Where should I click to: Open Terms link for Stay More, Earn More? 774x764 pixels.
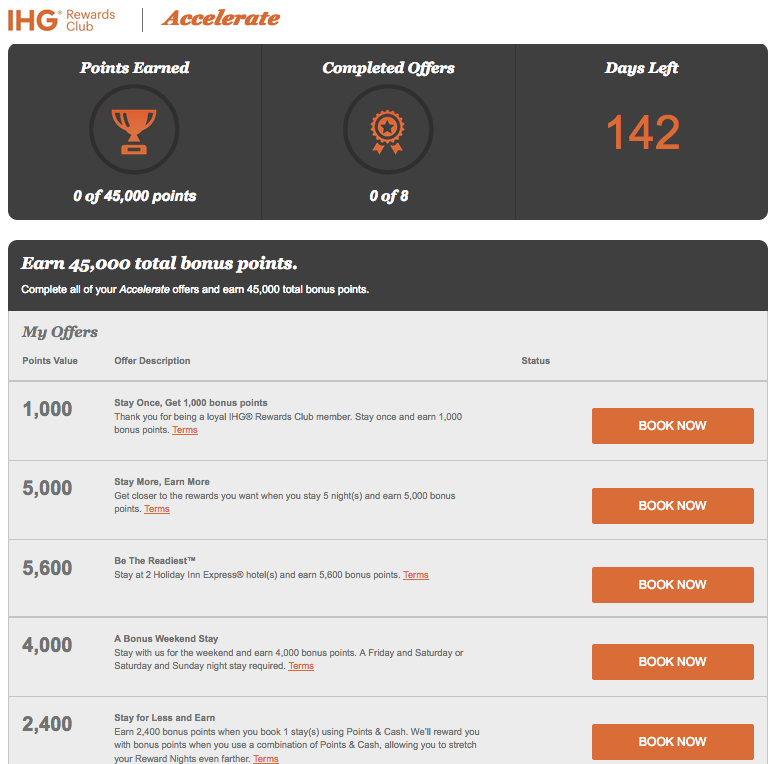point(157,509)
